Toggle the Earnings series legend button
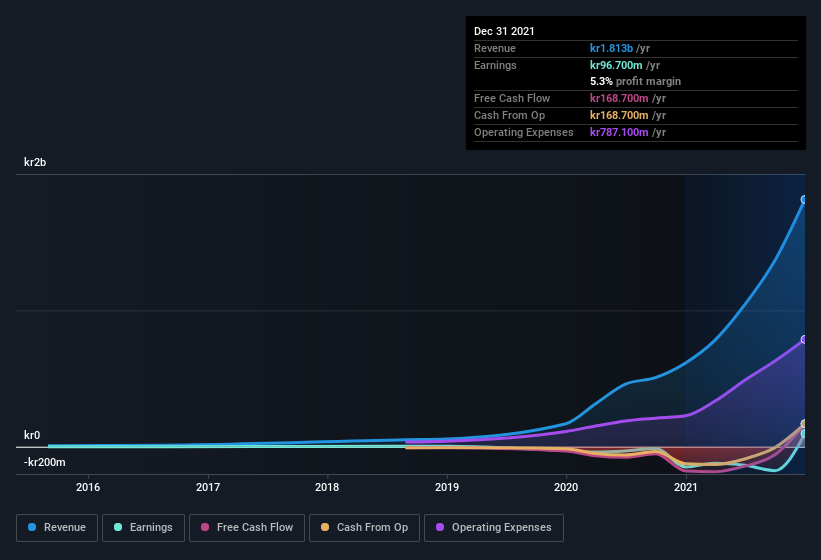The height and width of the screenshot is (560, 821). tap(143, 528)
